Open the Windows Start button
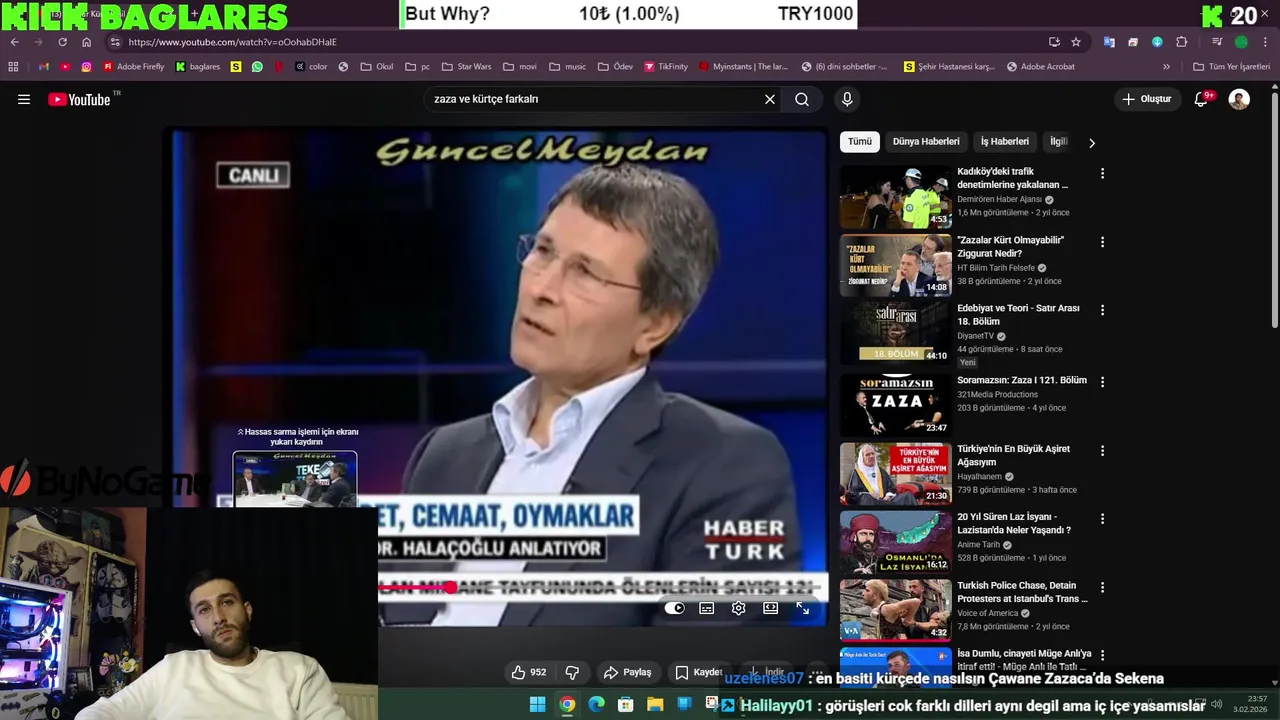 pyautogui.click(x=537, y=705)
